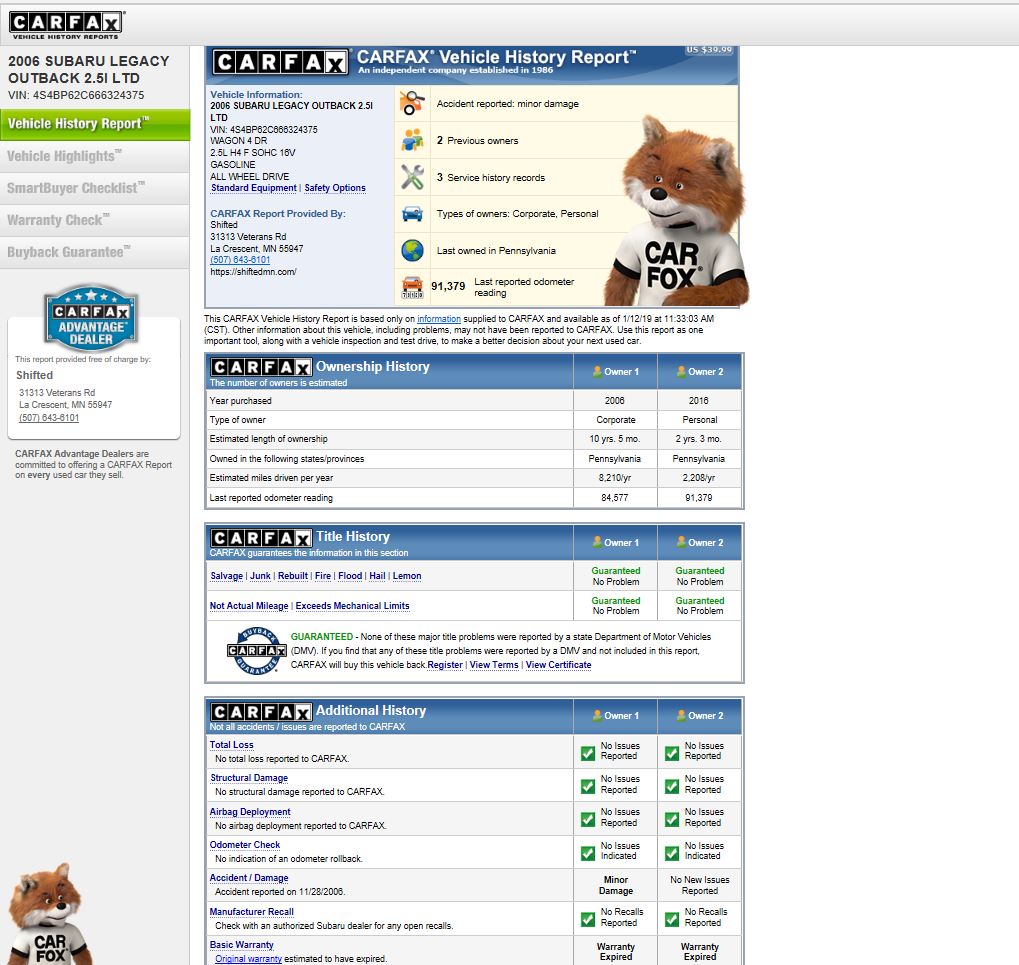
Task: Click the View Certificate link
Action: click(558, 665)
